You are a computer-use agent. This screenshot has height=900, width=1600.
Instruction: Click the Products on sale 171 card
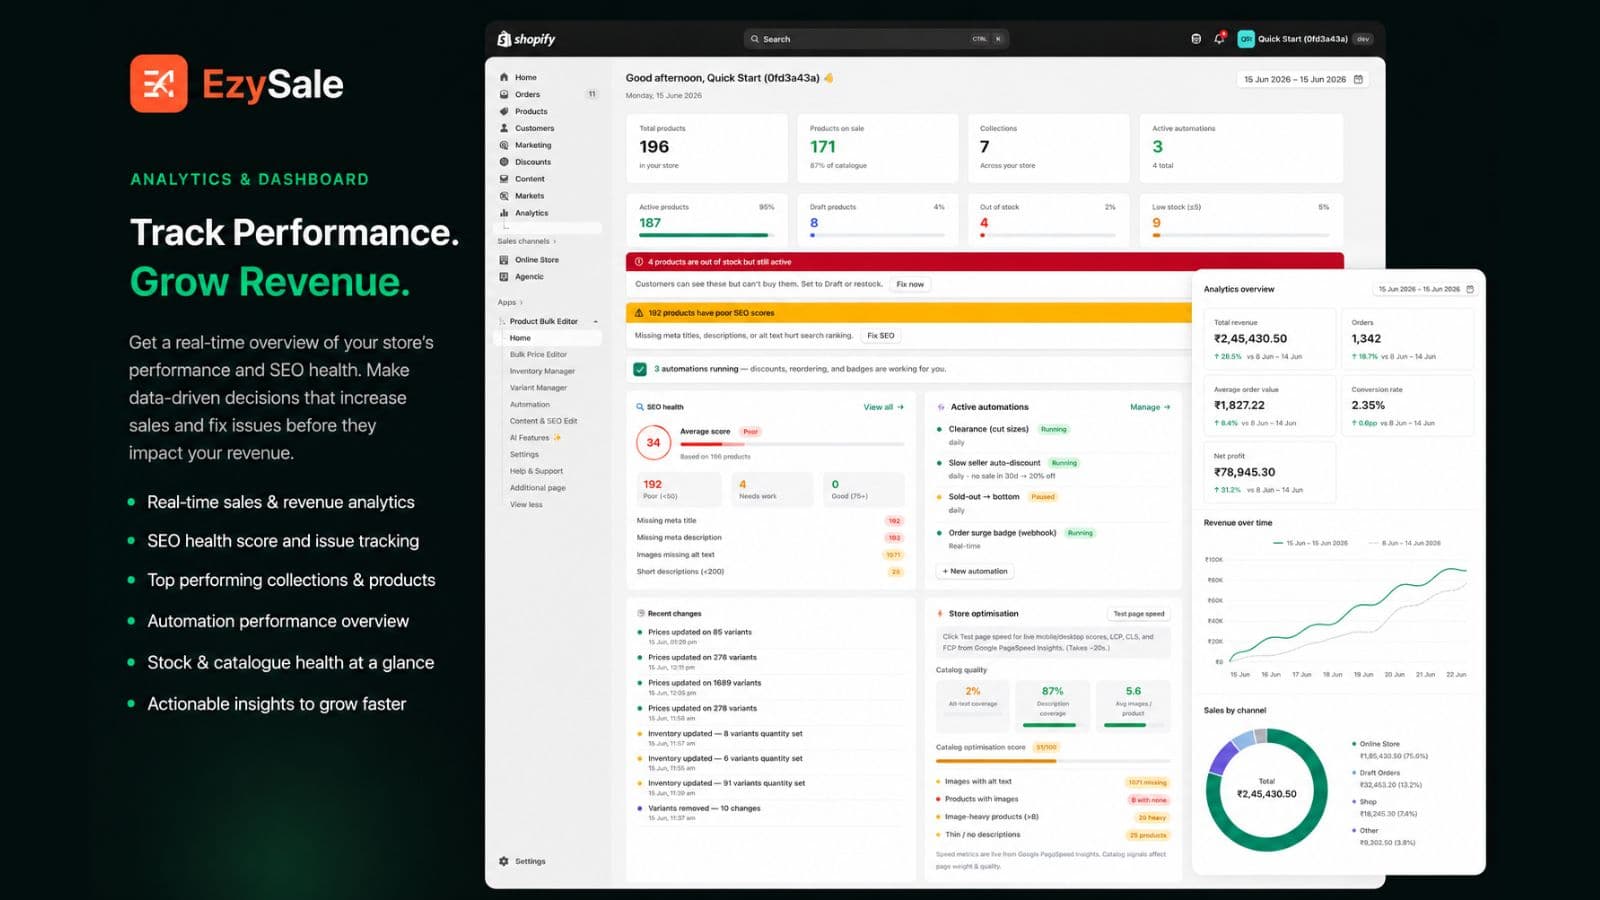click(877, 148)
